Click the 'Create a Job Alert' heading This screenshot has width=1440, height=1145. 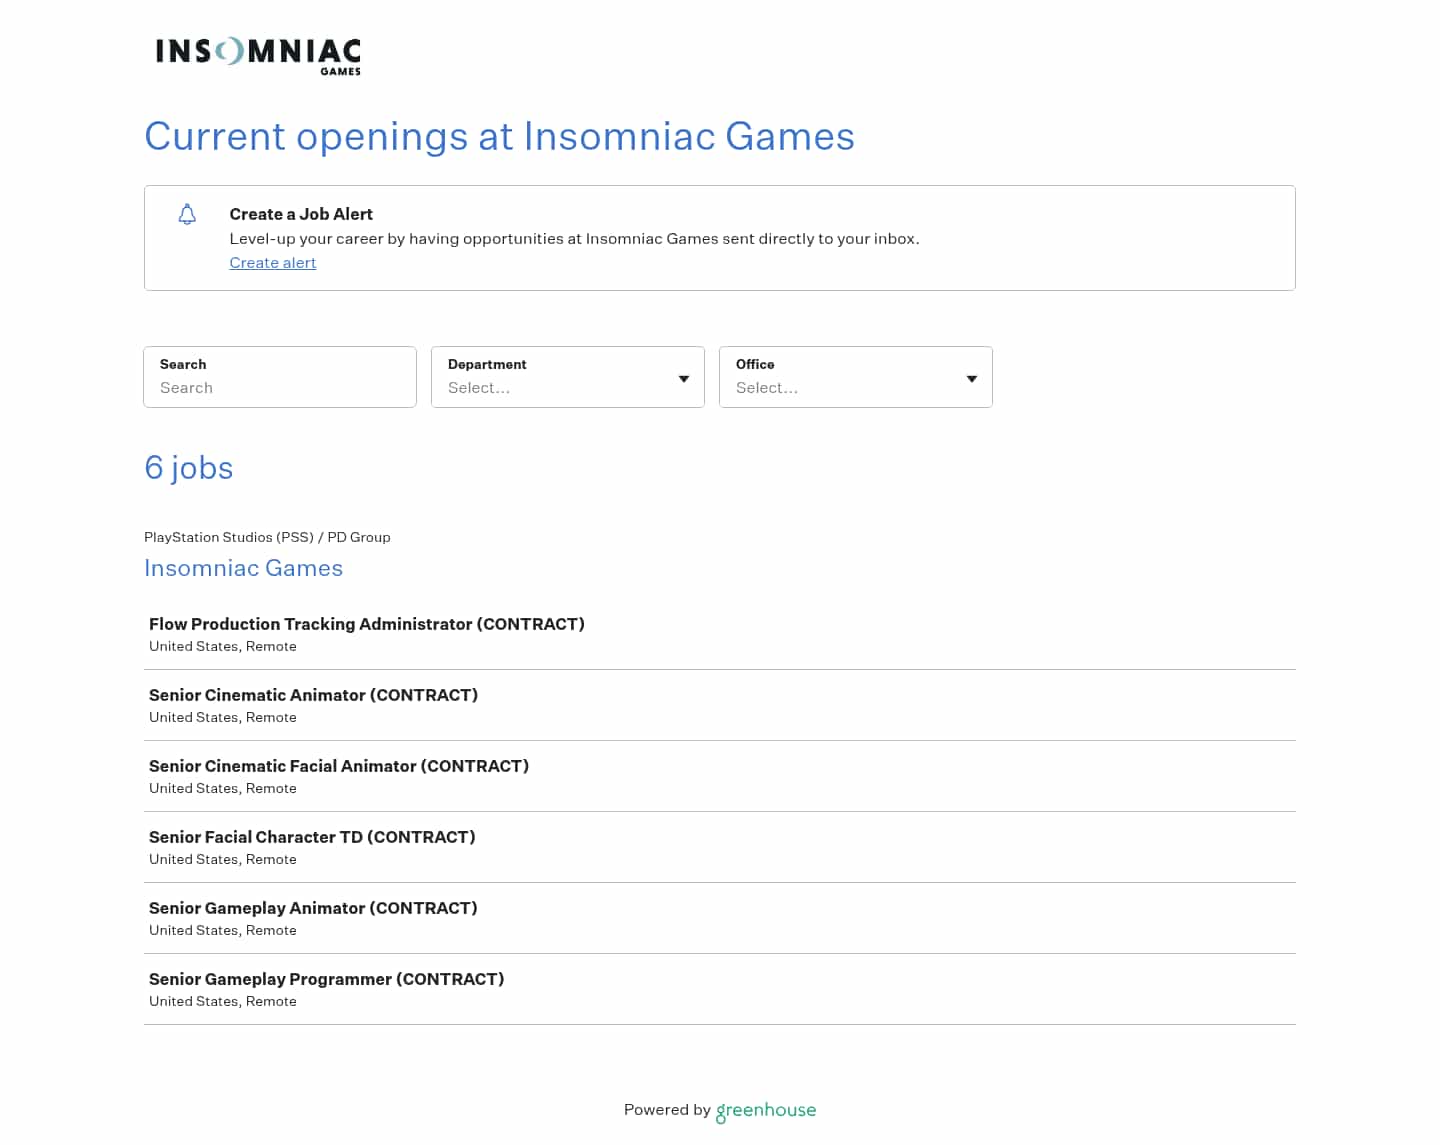click(x=301, y=214)
